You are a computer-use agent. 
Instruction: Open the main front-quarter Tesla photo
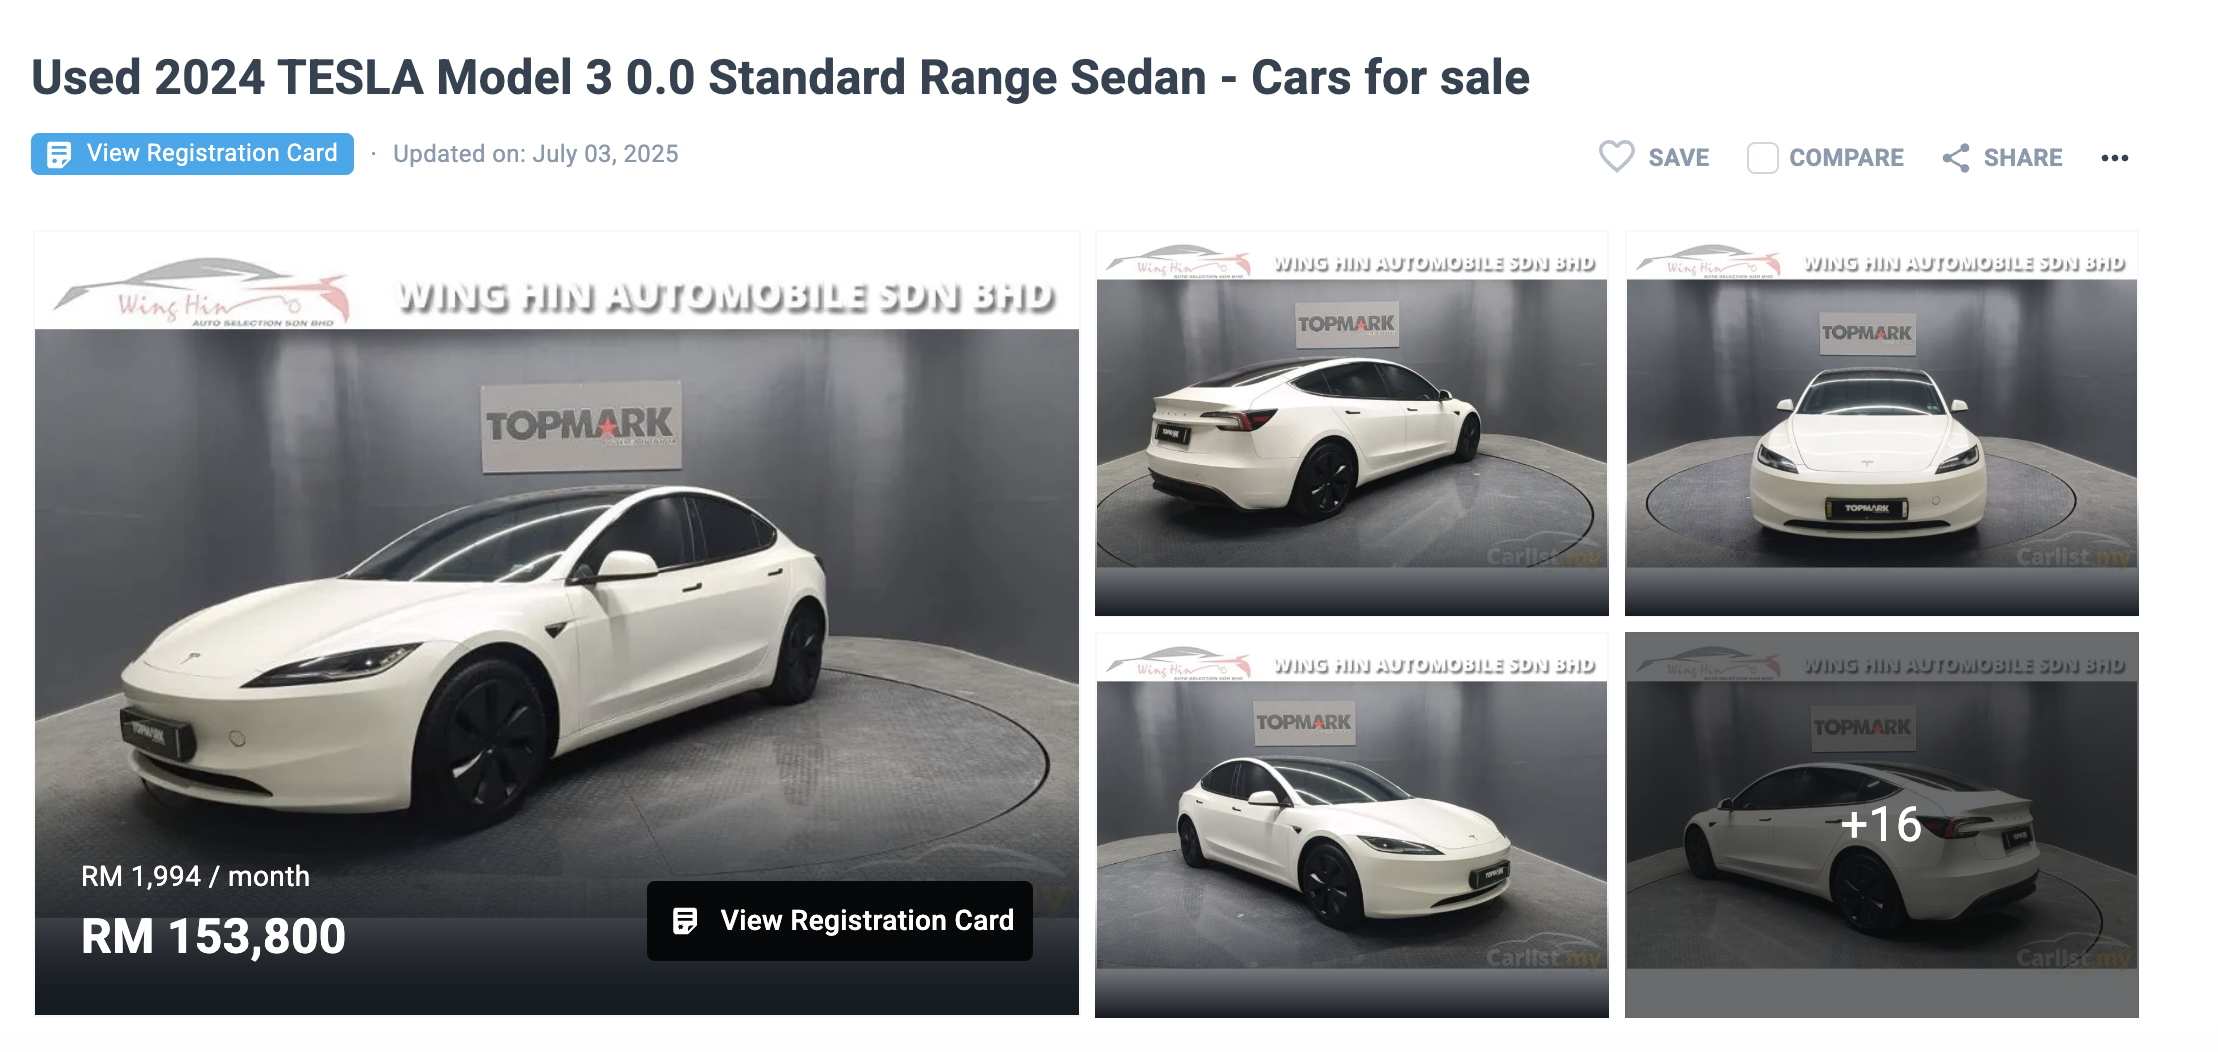click(557, 623)
